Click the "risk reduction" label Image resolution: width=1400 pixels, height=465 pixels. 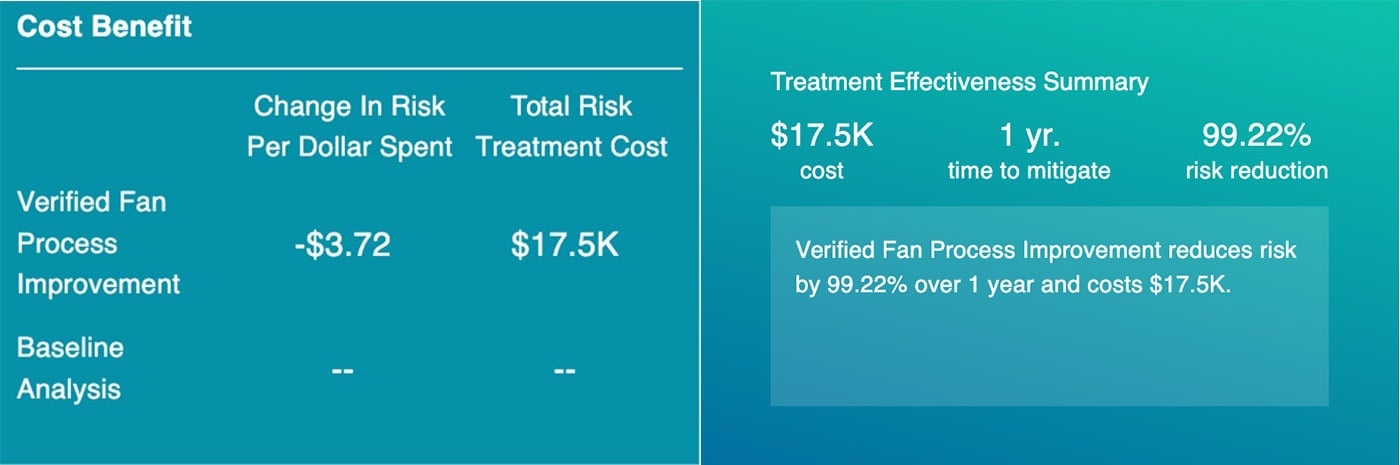[1256, 171]
